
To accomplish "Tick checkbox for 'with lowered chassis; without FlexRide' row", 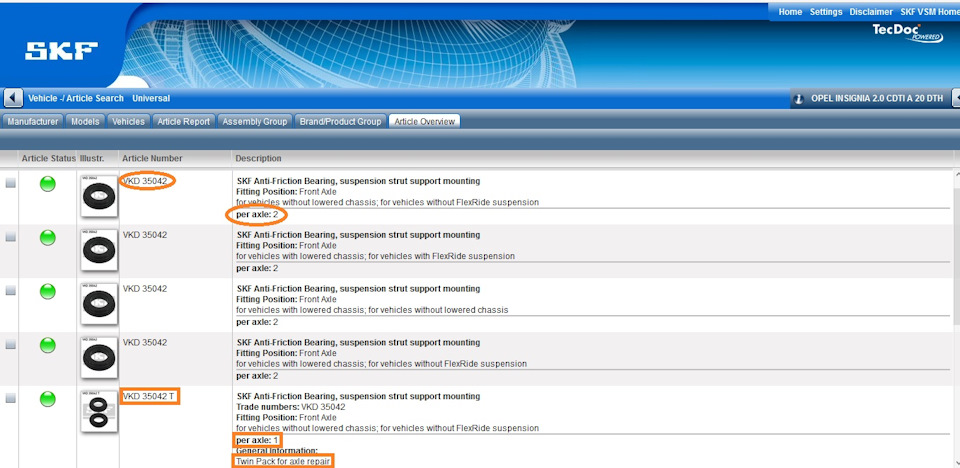I will 10,345.
